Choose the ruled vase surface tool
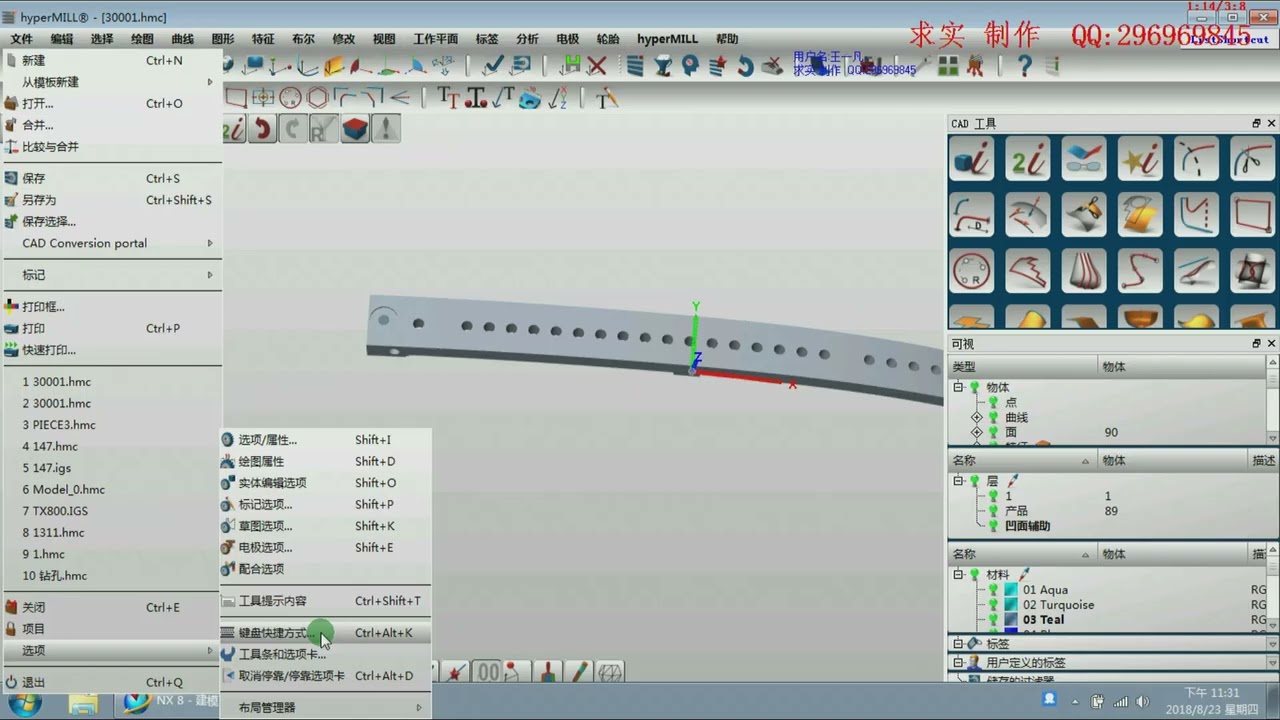The height and width of the screenshot is (720, 1280). tap(1084, 271)
